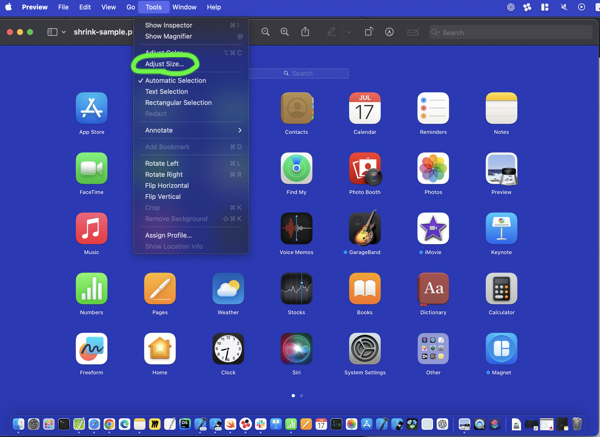The image size is (600, 437).
Task: Click the Share toolbar button
Action: point(305,32)
